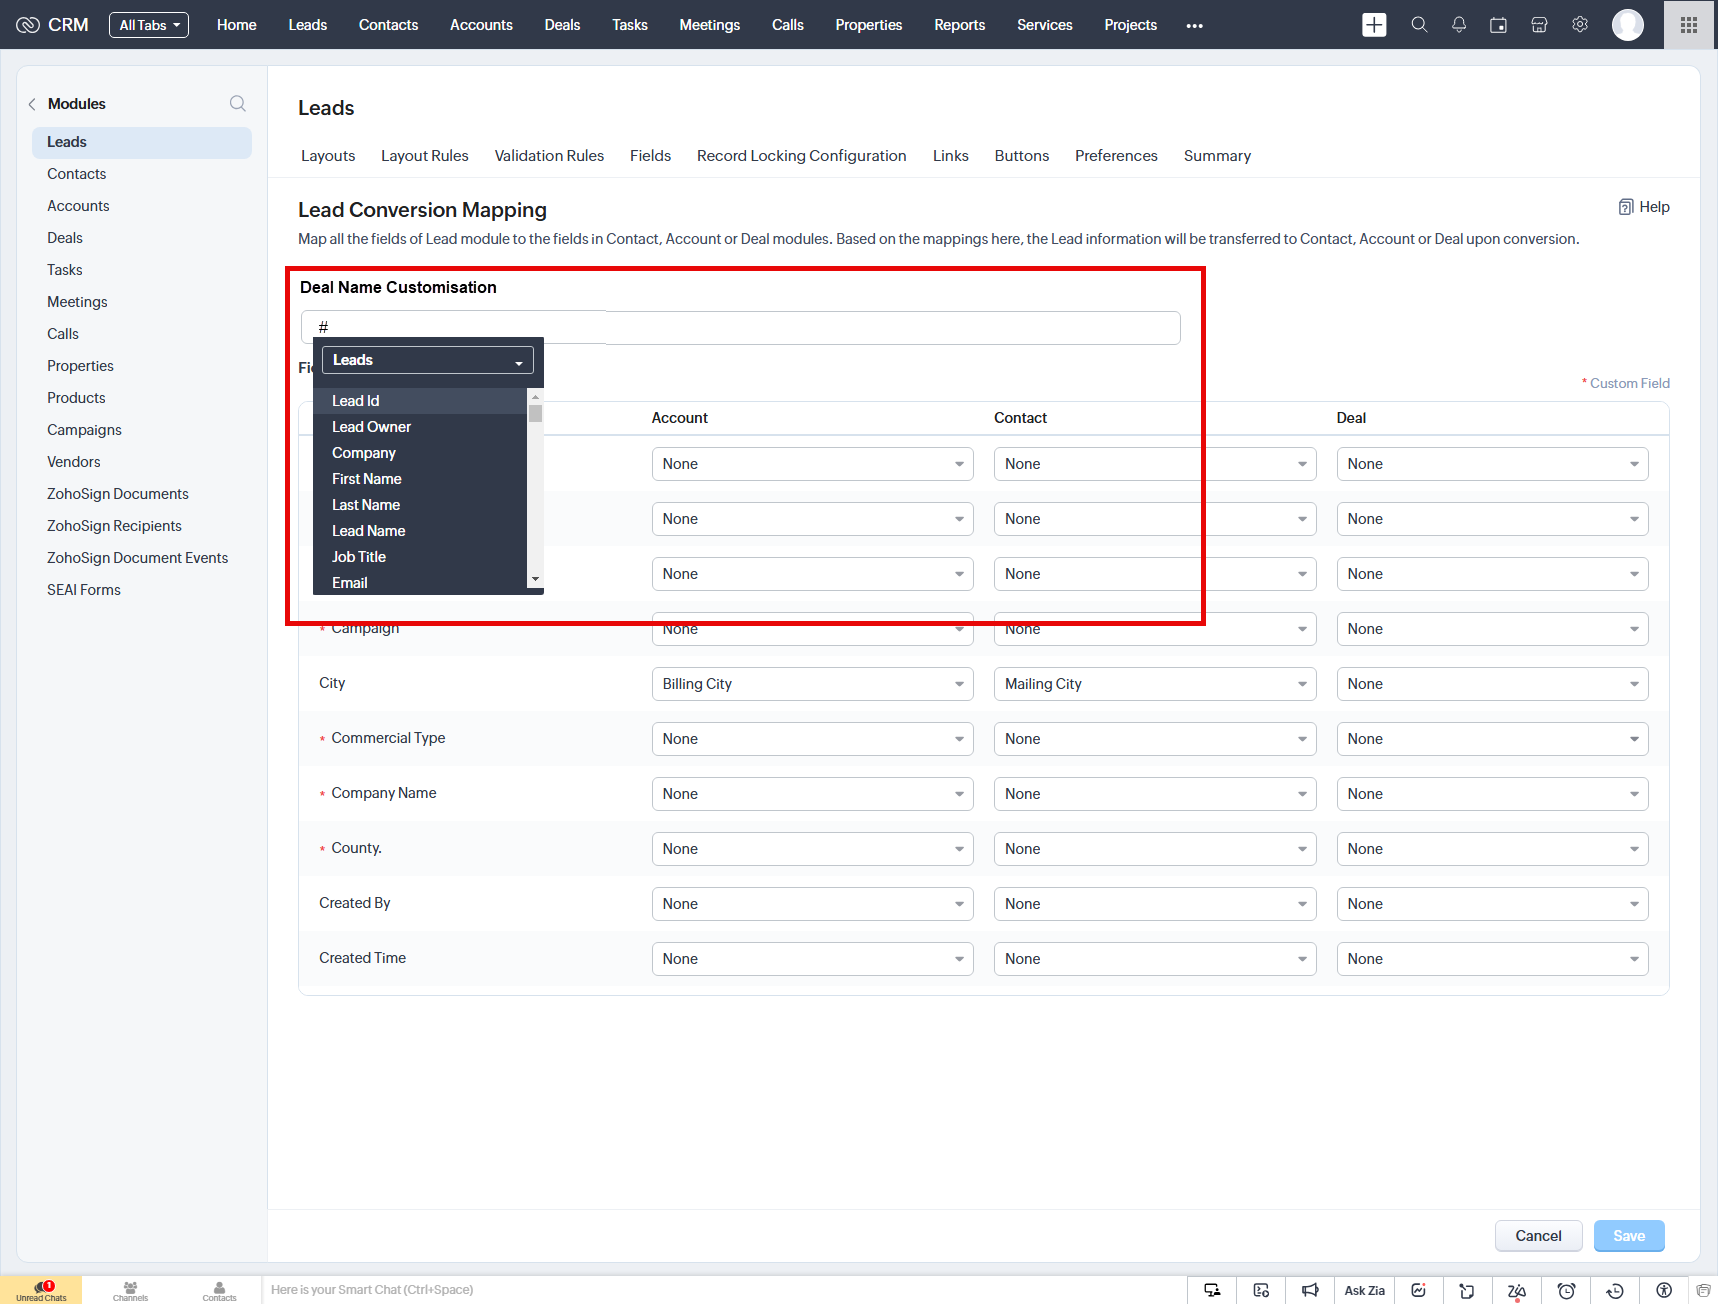The image size is (1718, 1304).
Task: Select Lead Id from field list
Action: [x=420, y=401]
